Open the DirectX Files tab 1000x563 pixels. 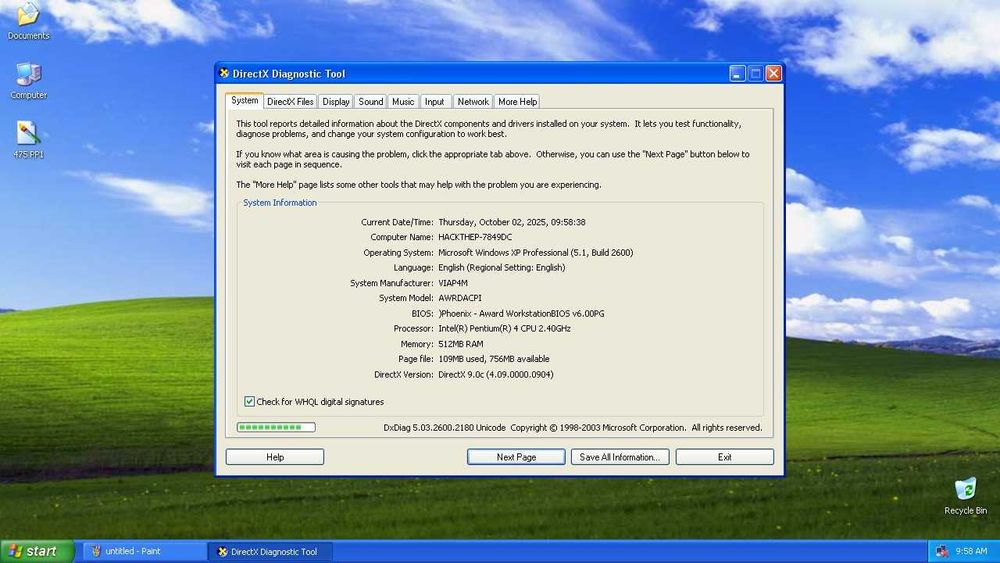(290, 101)
